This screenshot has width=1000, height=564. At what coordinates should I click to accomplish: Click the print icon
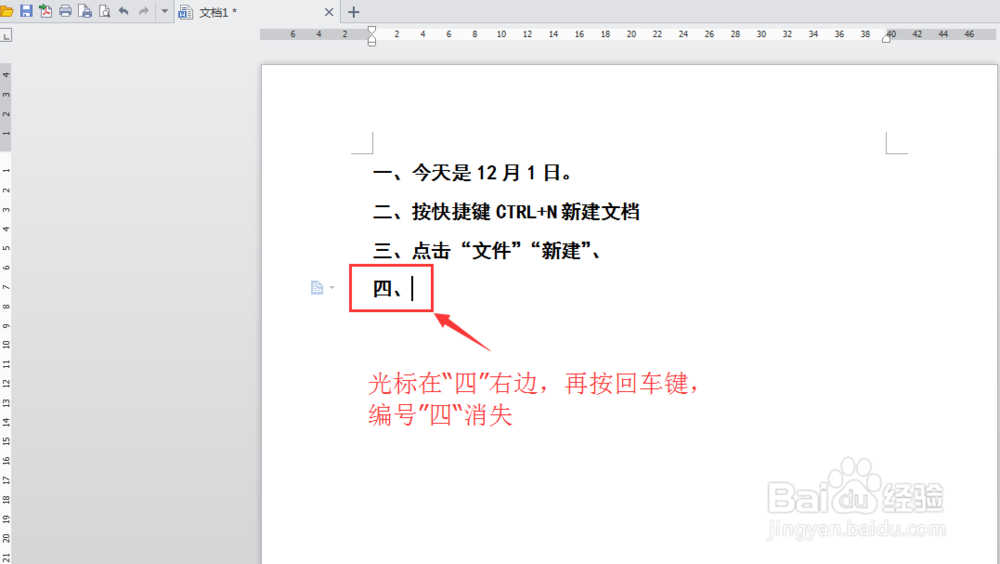(65, 11)
